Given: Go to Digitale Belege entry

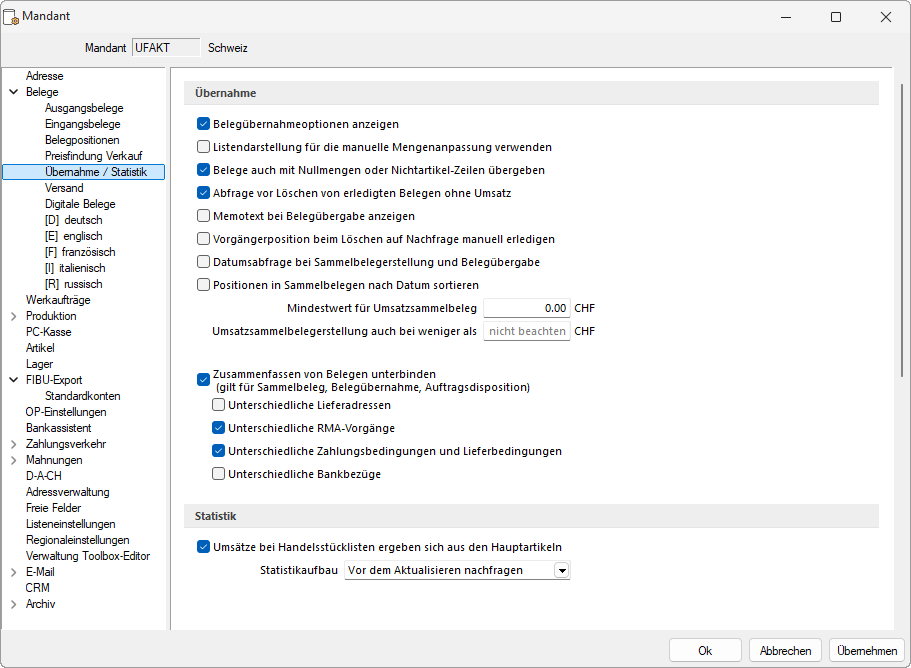Looking at the screenshot, I should (x=80, y=204).
